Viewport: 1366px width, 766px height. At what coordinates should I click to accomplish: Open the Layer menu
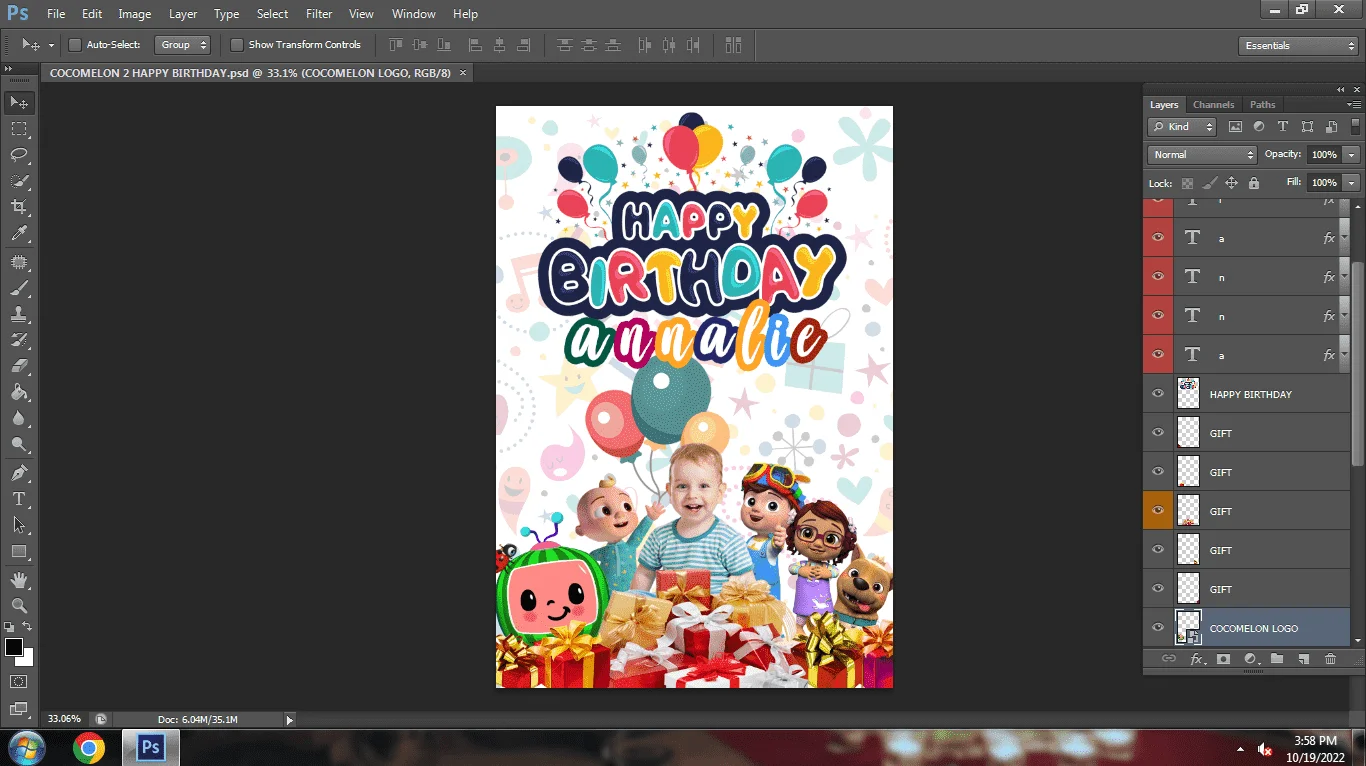coord(183,14)
